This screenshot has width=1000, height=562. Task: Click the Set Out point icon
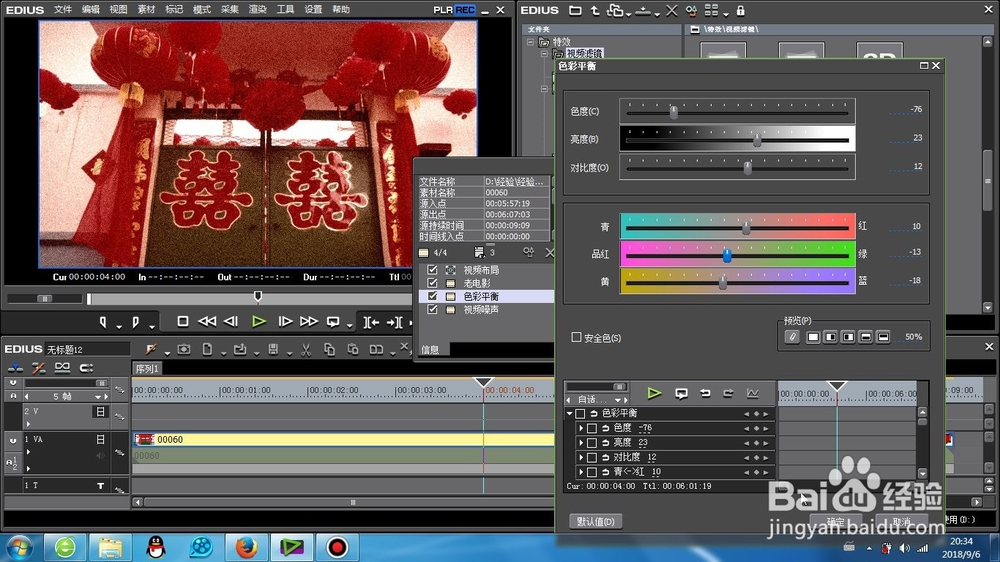(x=136, y=322)
